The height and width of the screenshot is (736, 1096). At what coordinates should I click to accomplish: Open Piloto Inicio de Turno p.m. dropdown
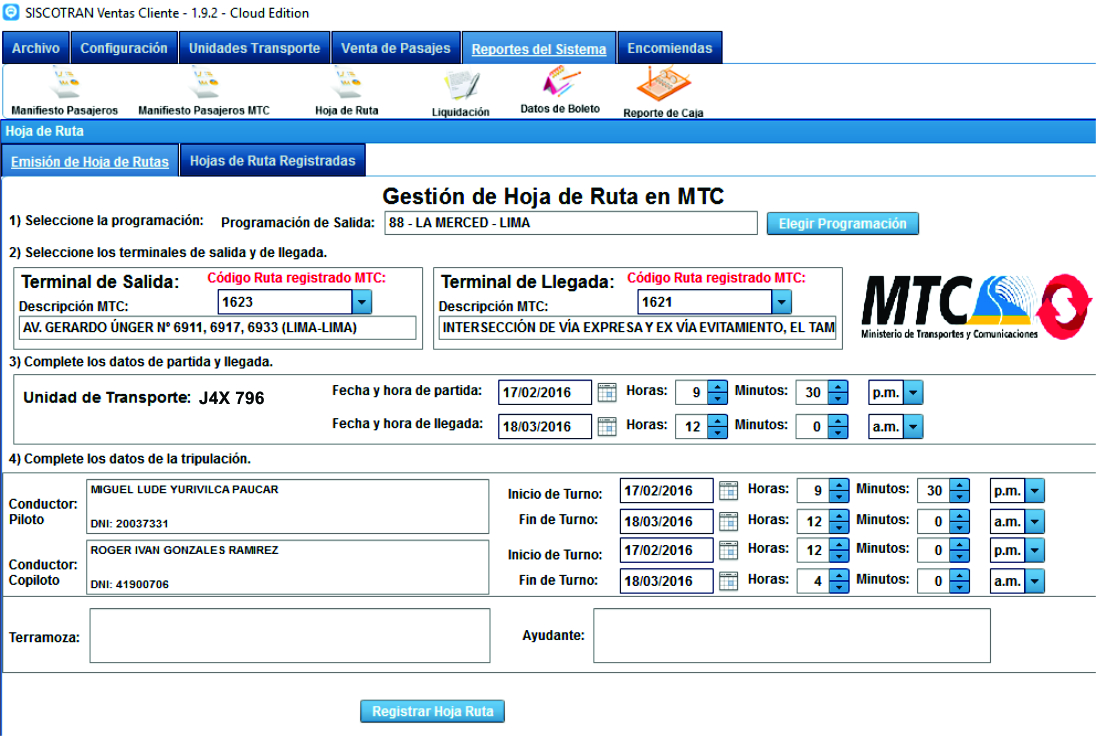click(1034, 491)
